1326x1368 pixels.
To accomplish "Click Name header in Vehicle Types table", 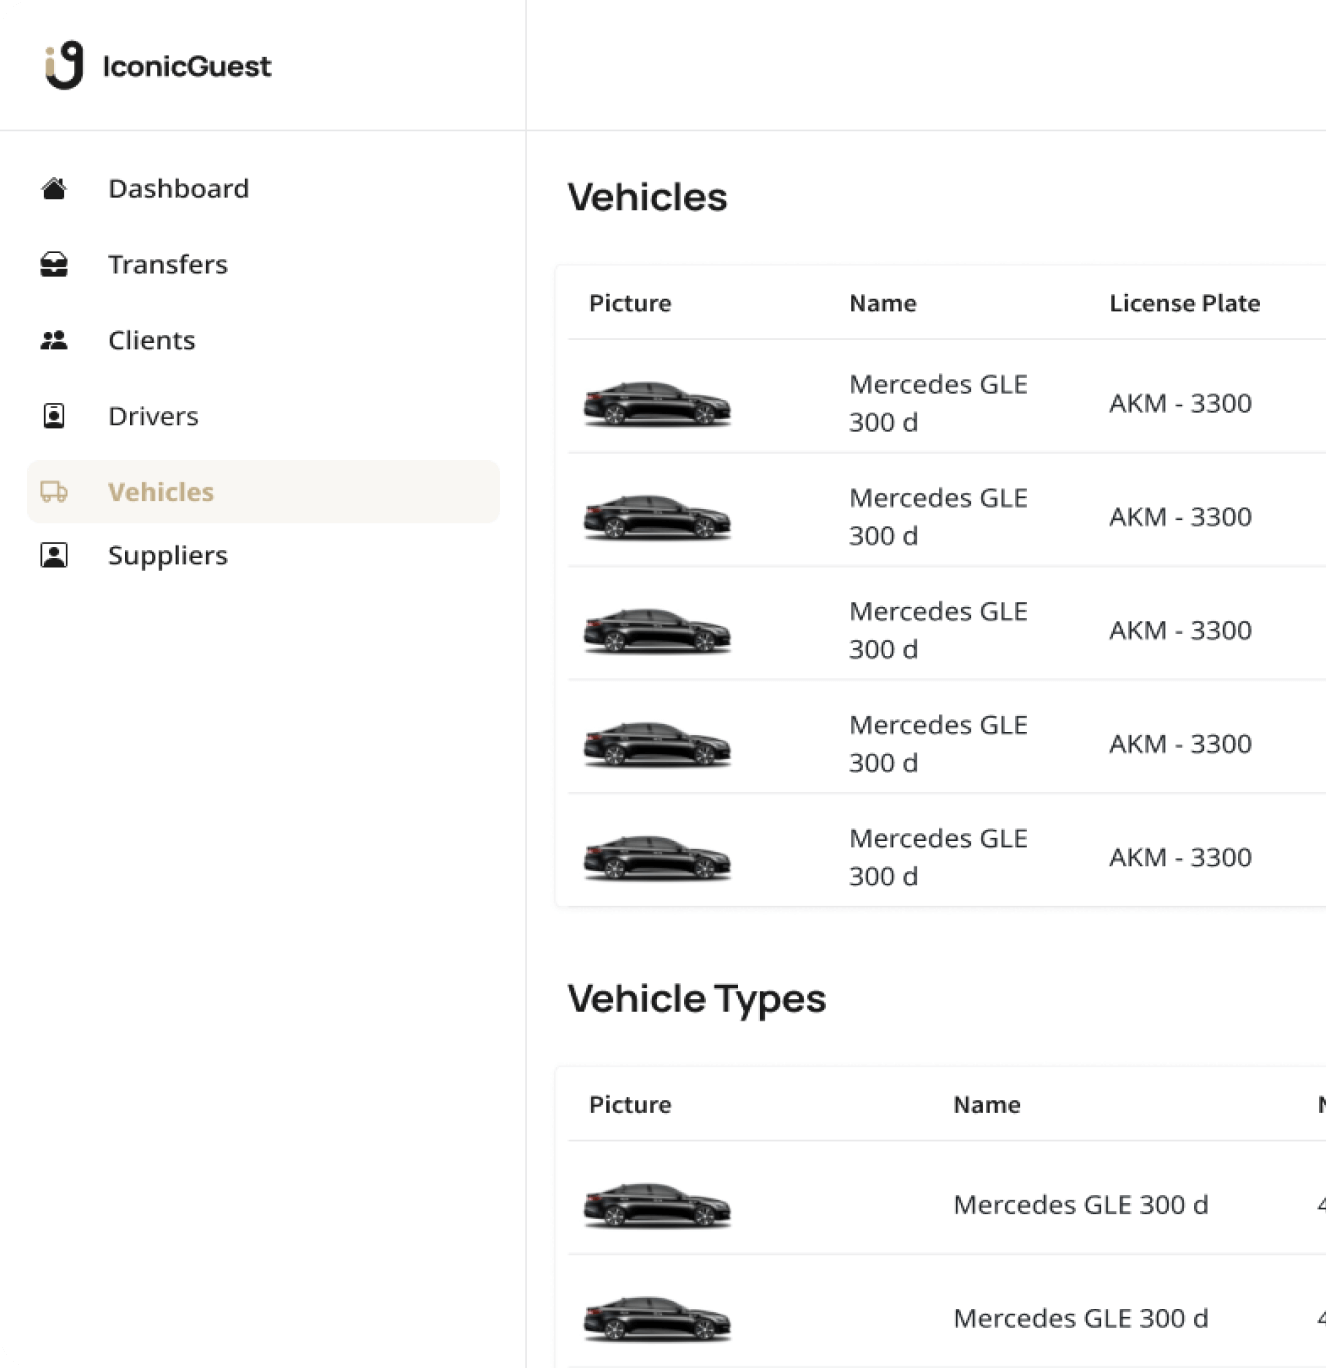I will (986, 1104).
